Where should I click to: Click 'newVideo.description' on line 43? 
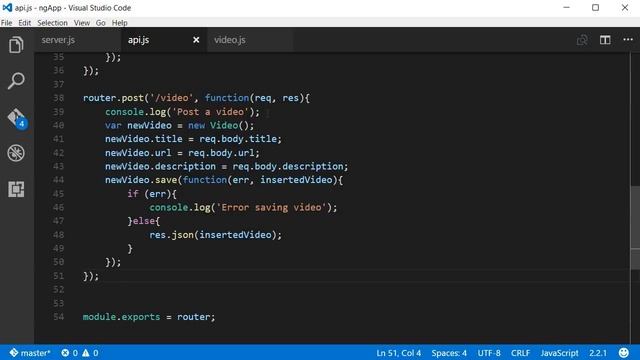(x=160, y=167)
